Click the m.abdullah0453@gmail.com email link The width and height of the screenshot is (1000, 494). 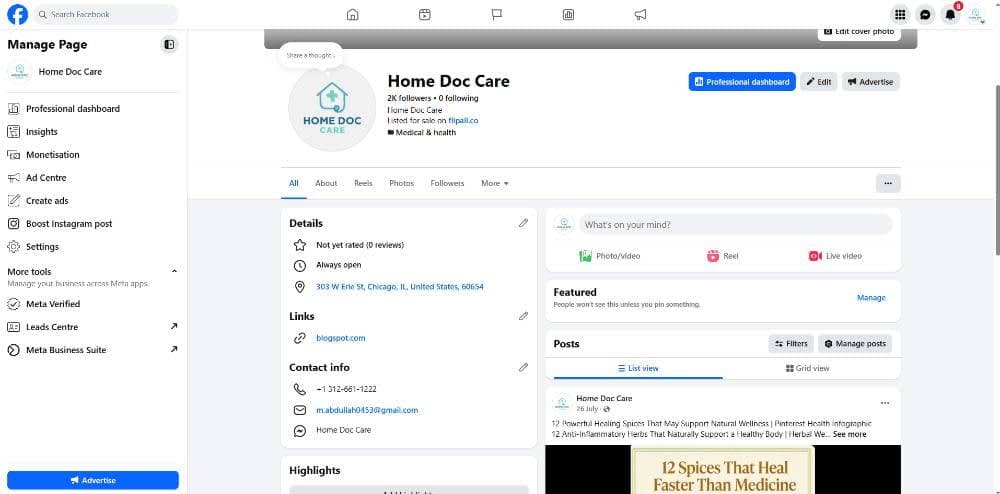pyautogui.click(x=367, y=410)
